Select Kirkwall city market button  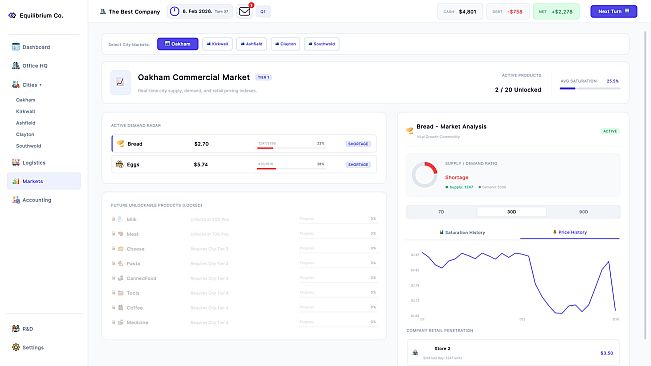pyautogui.click(x=218, y=44)
